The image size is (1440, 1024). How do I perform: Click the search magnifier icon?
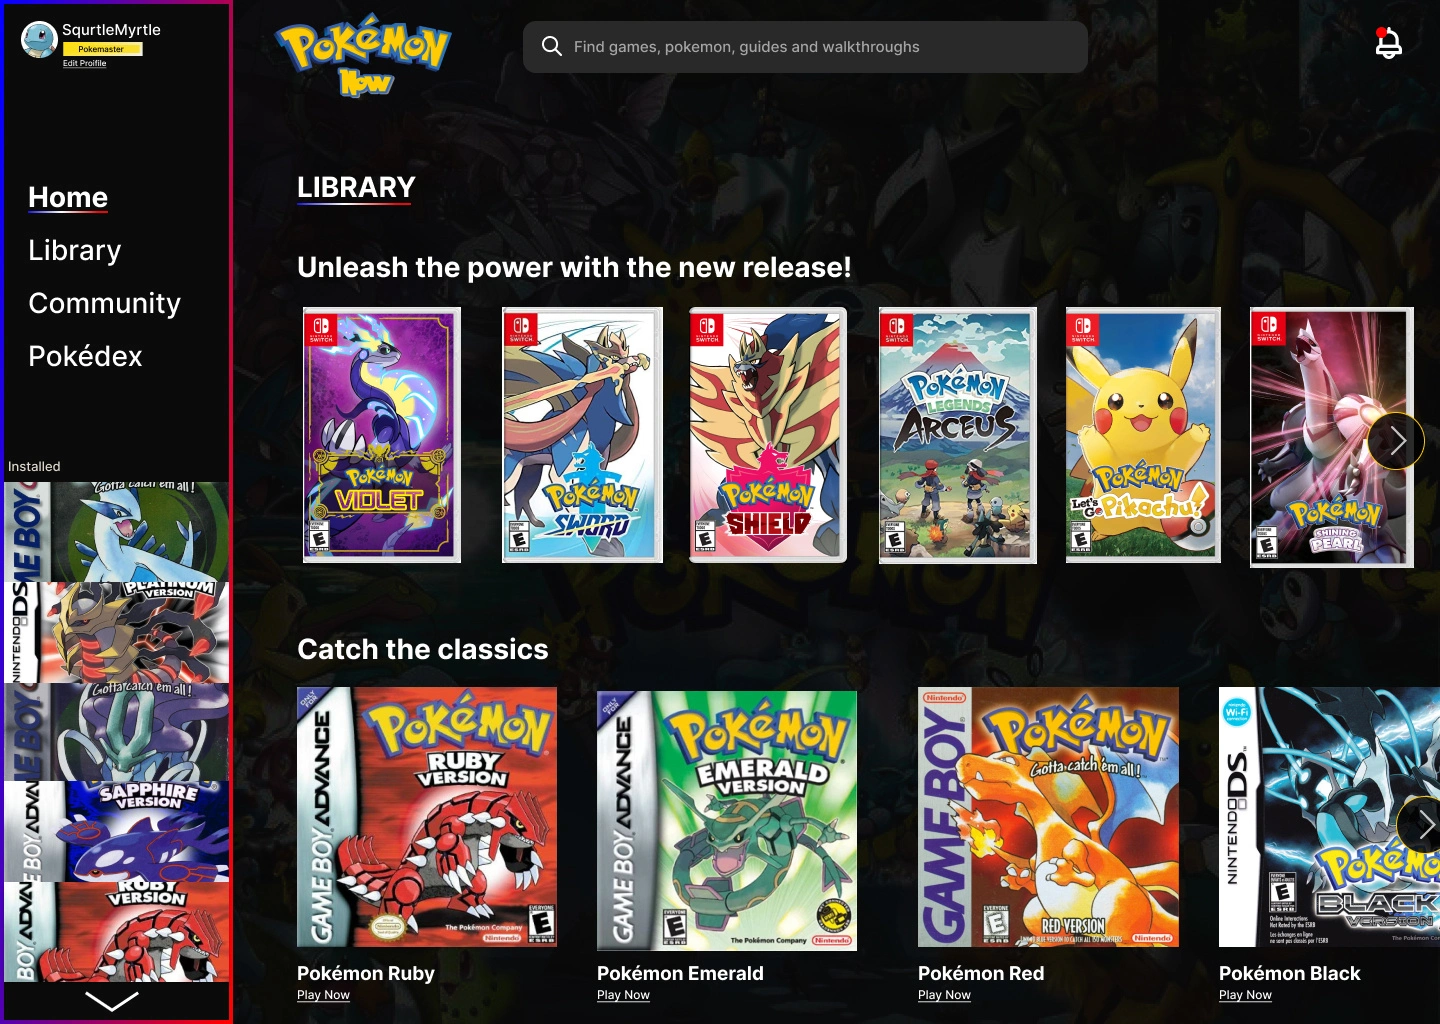551,46
